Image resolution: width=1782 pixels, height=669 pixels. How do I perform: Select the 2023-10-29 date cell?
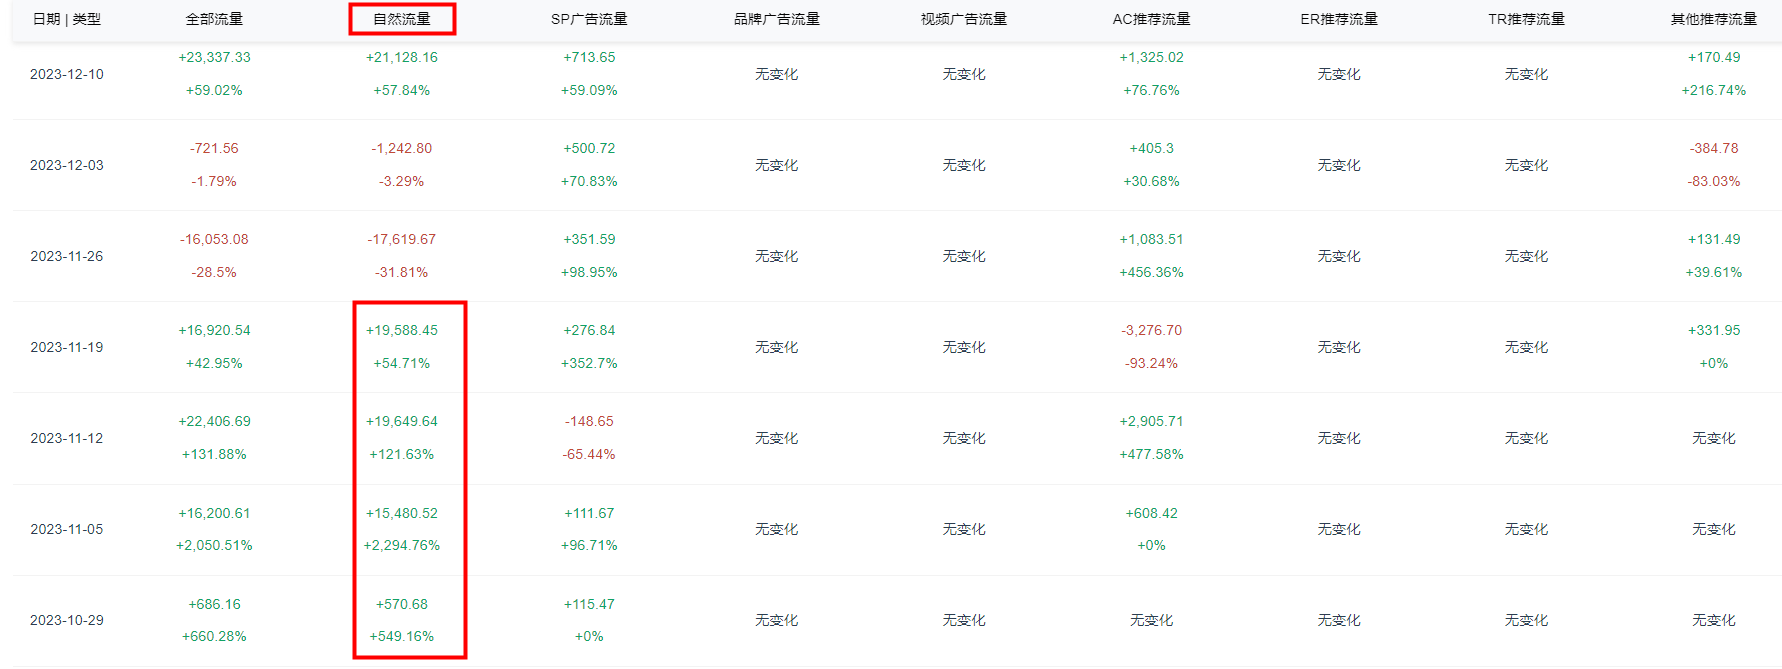click(x=67, y=620)
